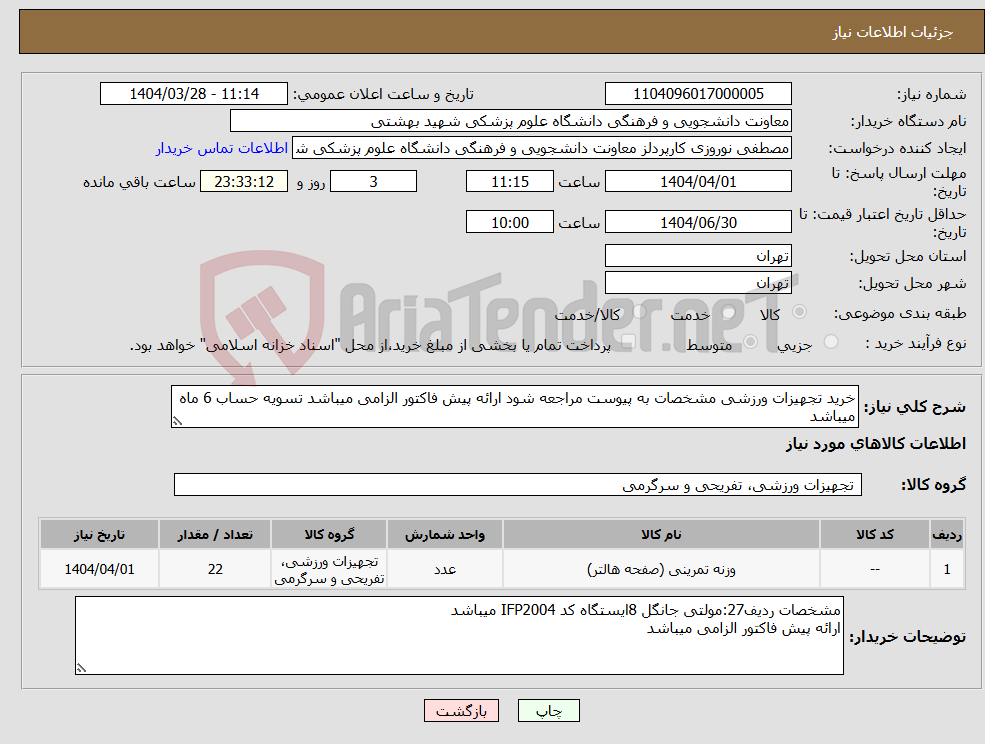Click the بازگشت button

pos(461,710)
